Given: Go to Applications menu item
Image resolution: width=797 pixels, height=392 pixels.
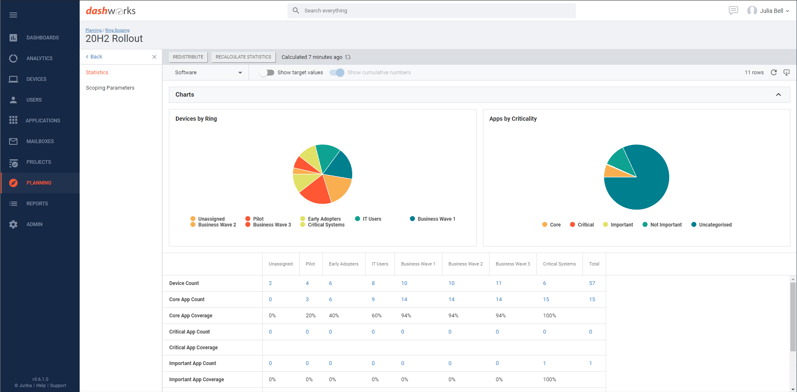Looking at the screenshot, I should coord(43,121).
